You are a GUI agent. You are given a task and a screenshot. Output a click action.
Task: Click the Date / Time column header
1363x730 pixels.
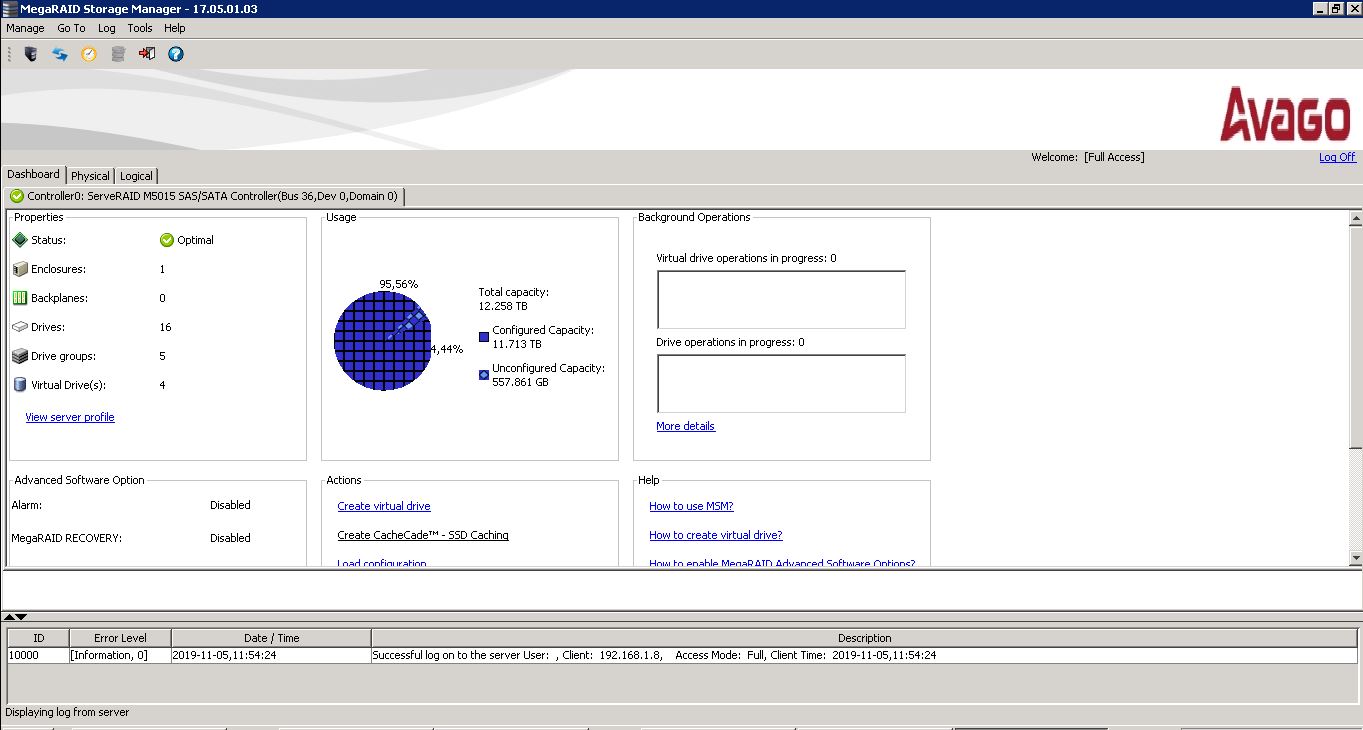click(x=271, y=638)
